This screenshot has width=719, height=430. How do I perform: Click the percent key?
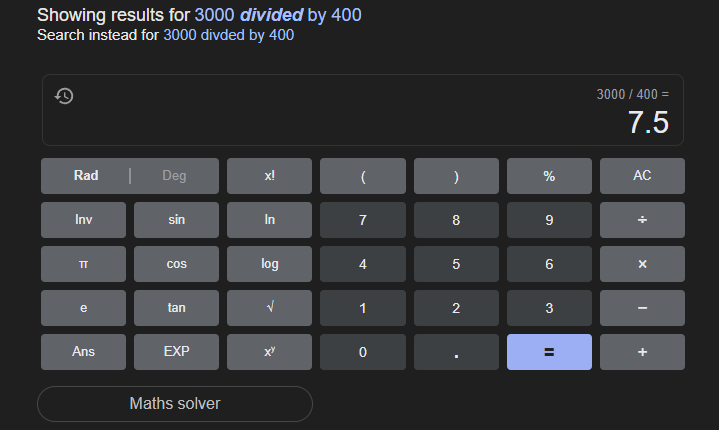[x=549, y=176]
